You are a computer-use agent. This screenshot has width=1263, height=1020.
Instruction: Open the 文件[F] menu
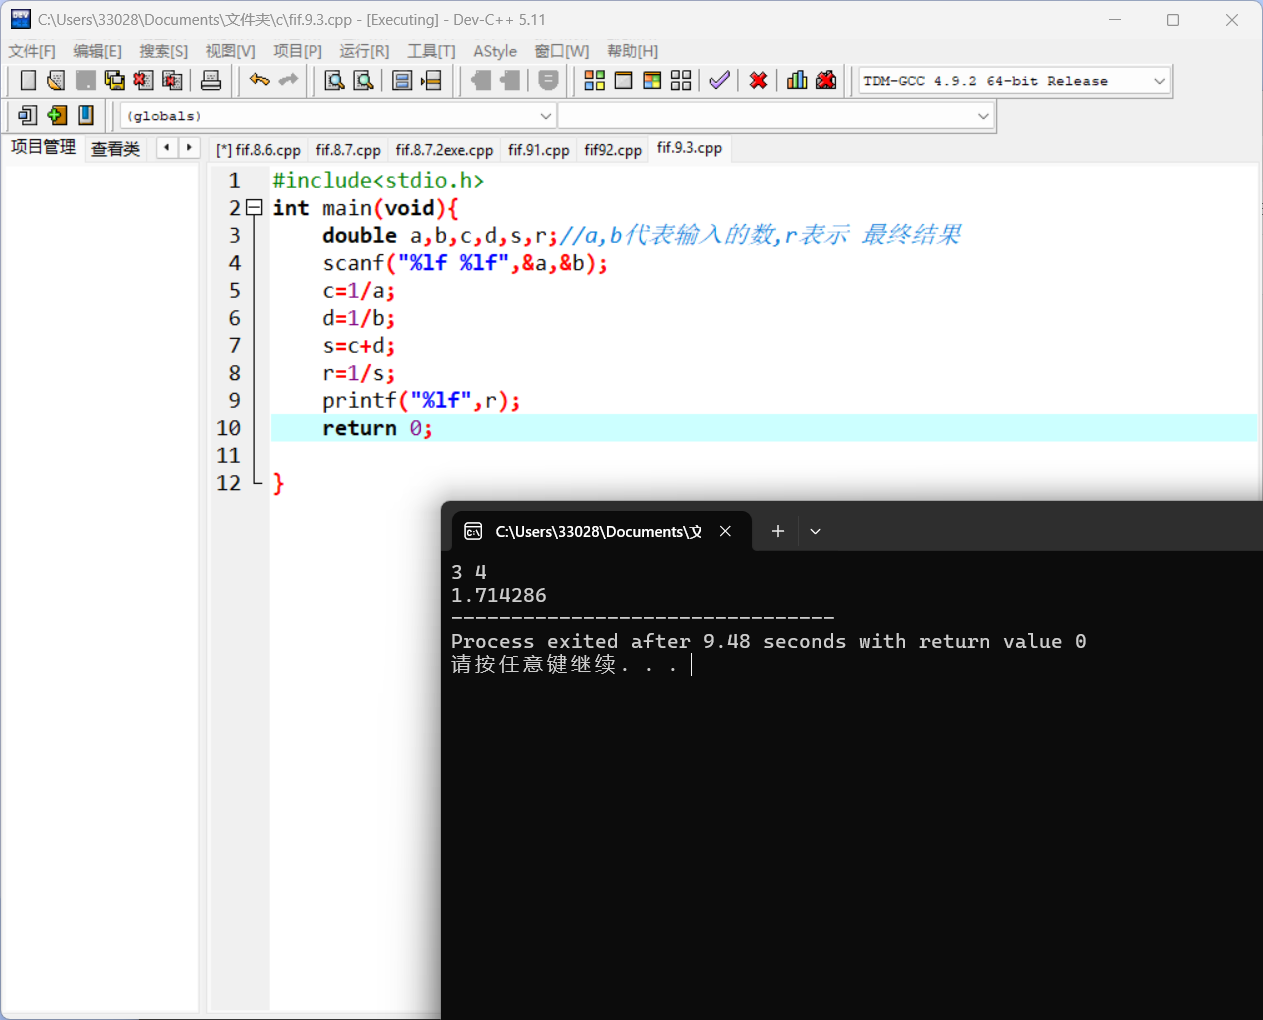coord(32,51)
